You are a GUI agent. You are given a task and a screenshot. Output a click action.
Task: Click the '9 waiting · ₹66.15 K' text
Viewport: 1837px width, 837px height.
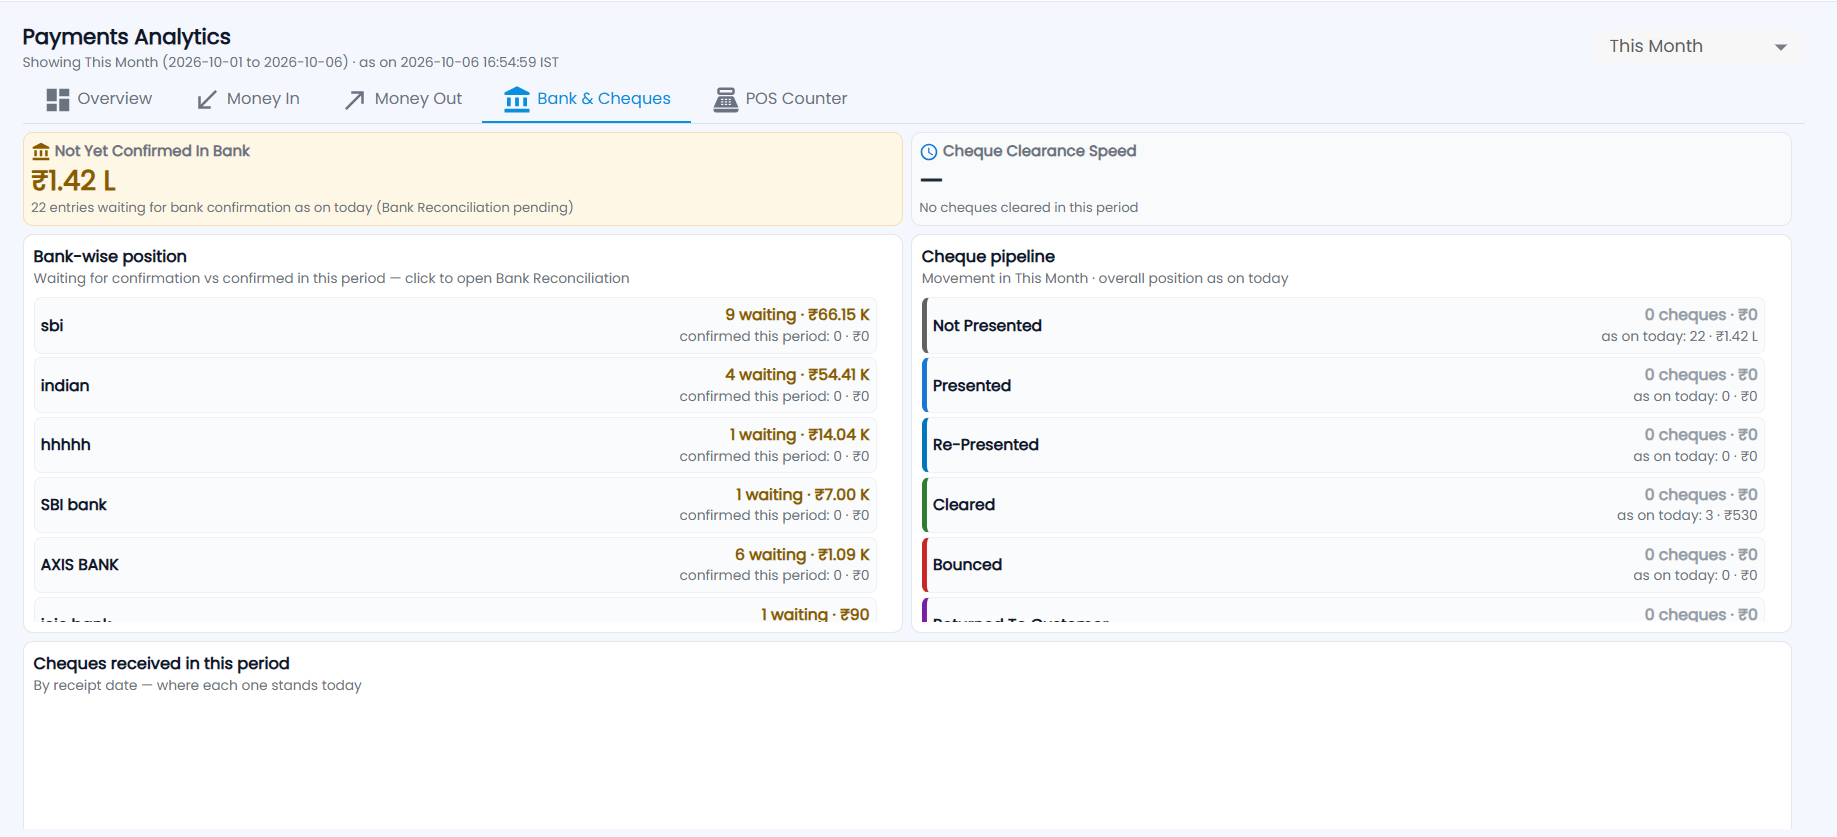[x=797, y=315]
